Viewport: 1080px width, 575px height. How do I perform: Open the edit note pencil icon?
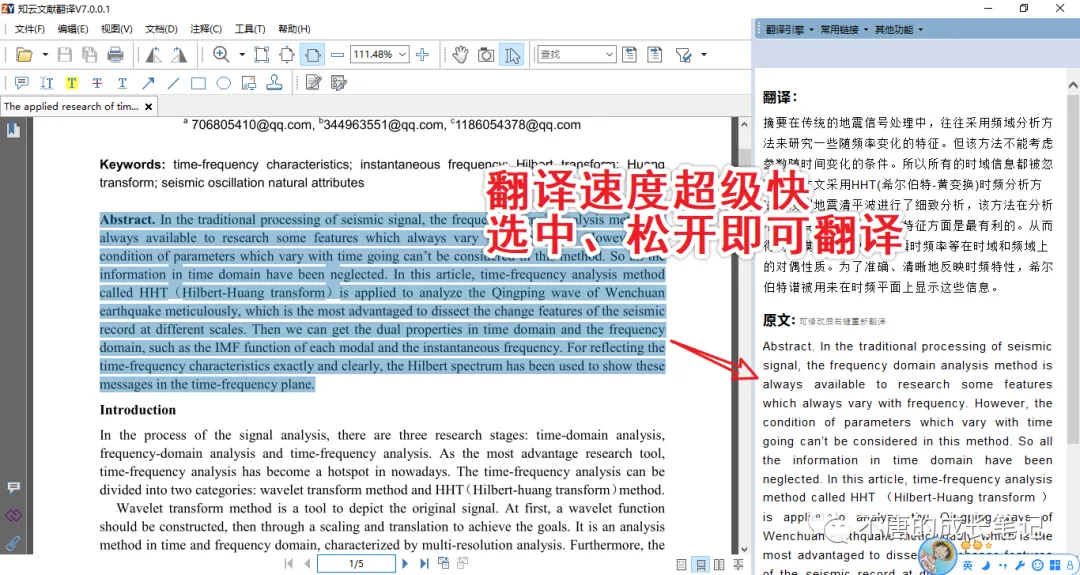(x=313, y=83)
